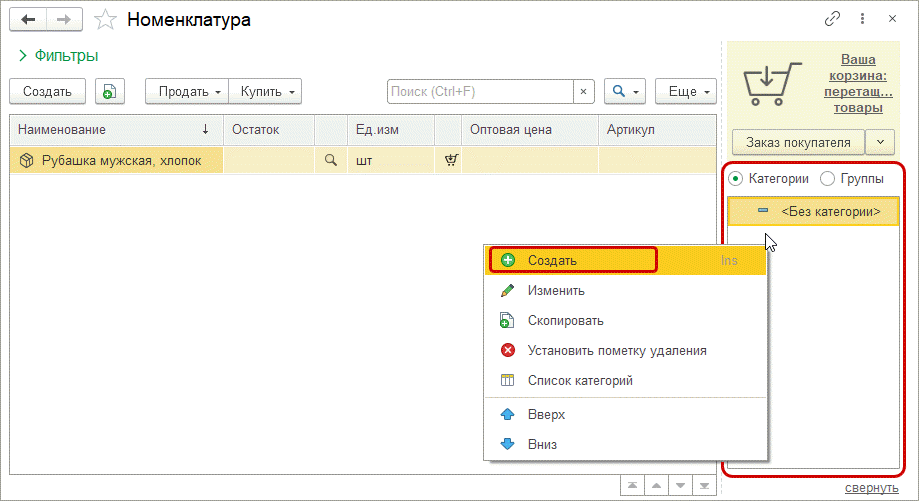Open the Продать dropdown
This screenshot has width=919, height=501.
click(x=188, y=91)
